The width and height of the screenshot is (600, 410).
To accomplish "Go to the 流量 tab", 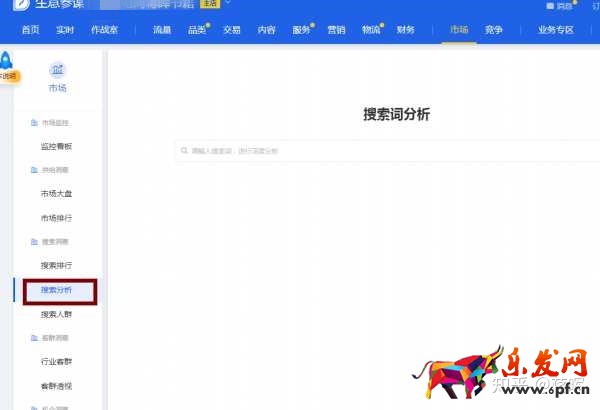I will [162, 30].
